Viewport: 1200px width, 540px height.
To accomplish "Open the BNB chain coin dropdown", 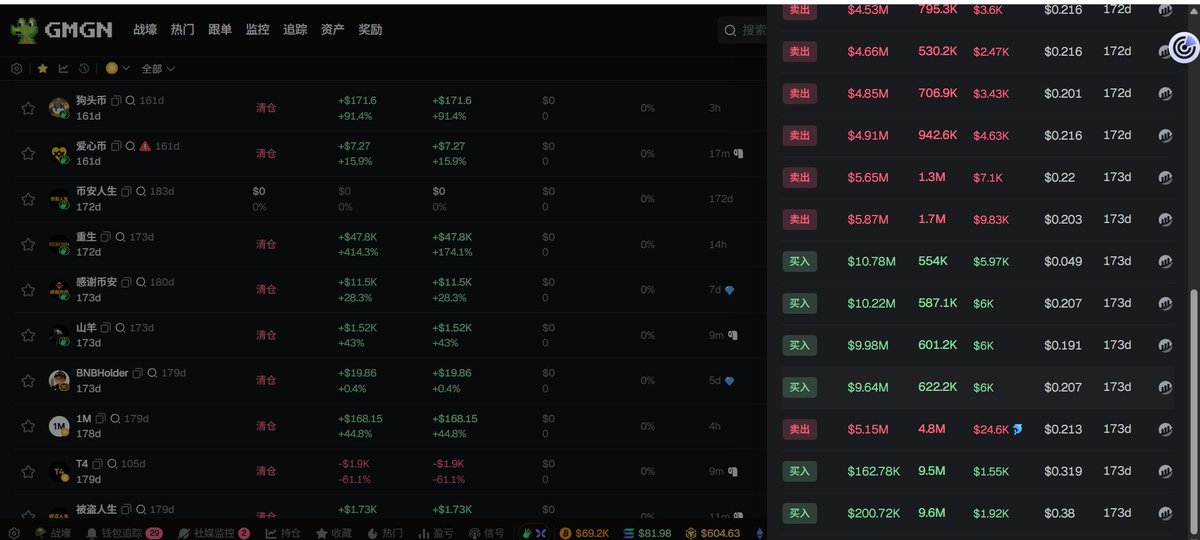I will tap(118, 69).
